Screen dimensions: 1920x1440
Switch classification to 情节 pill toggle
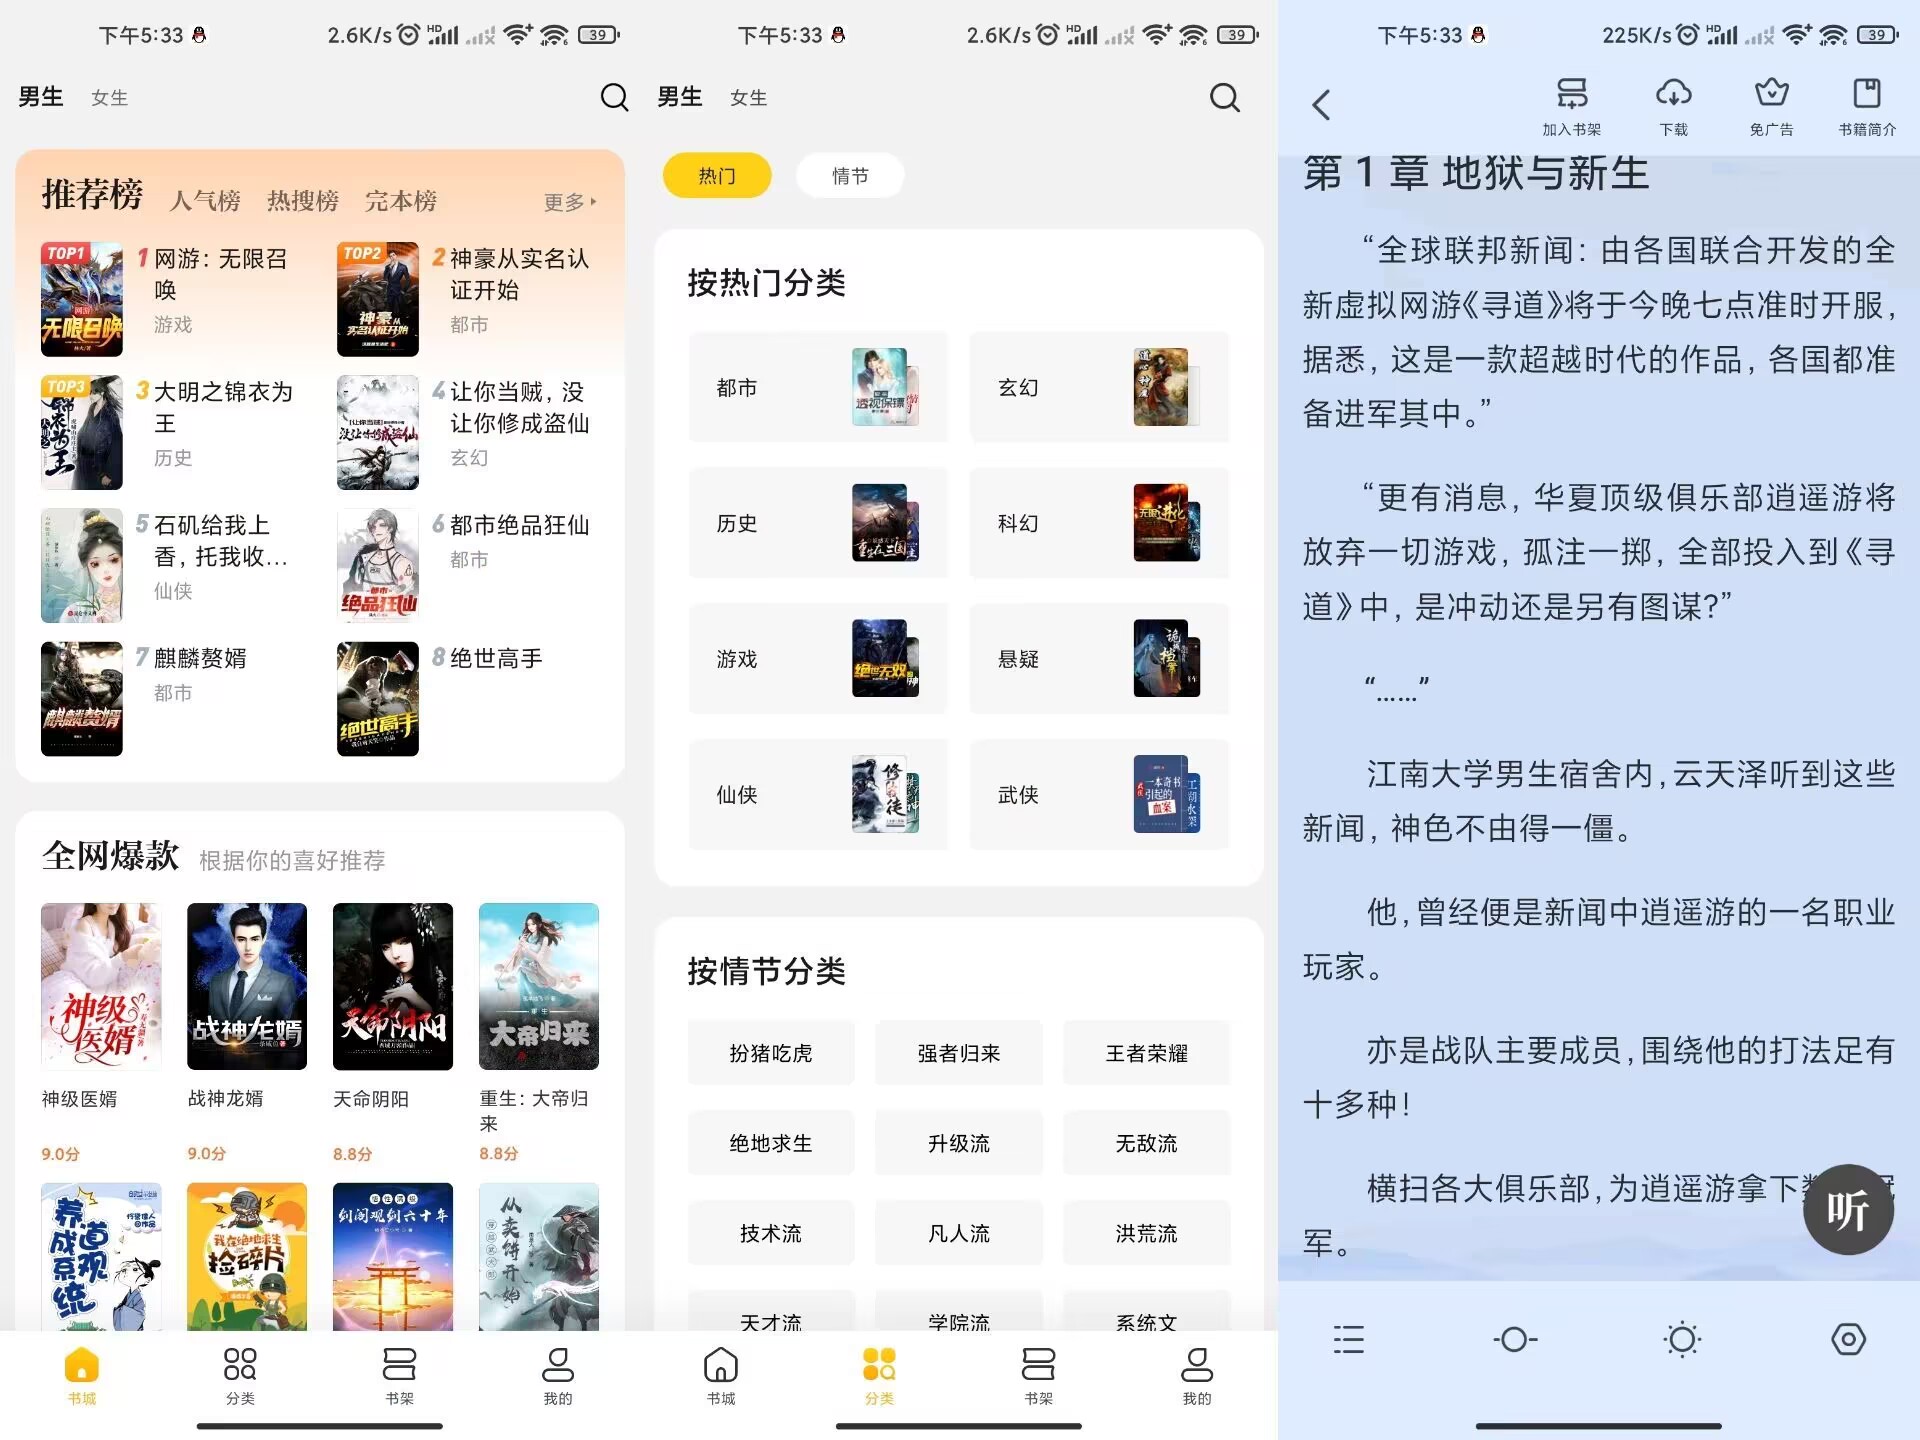point(849,175)
